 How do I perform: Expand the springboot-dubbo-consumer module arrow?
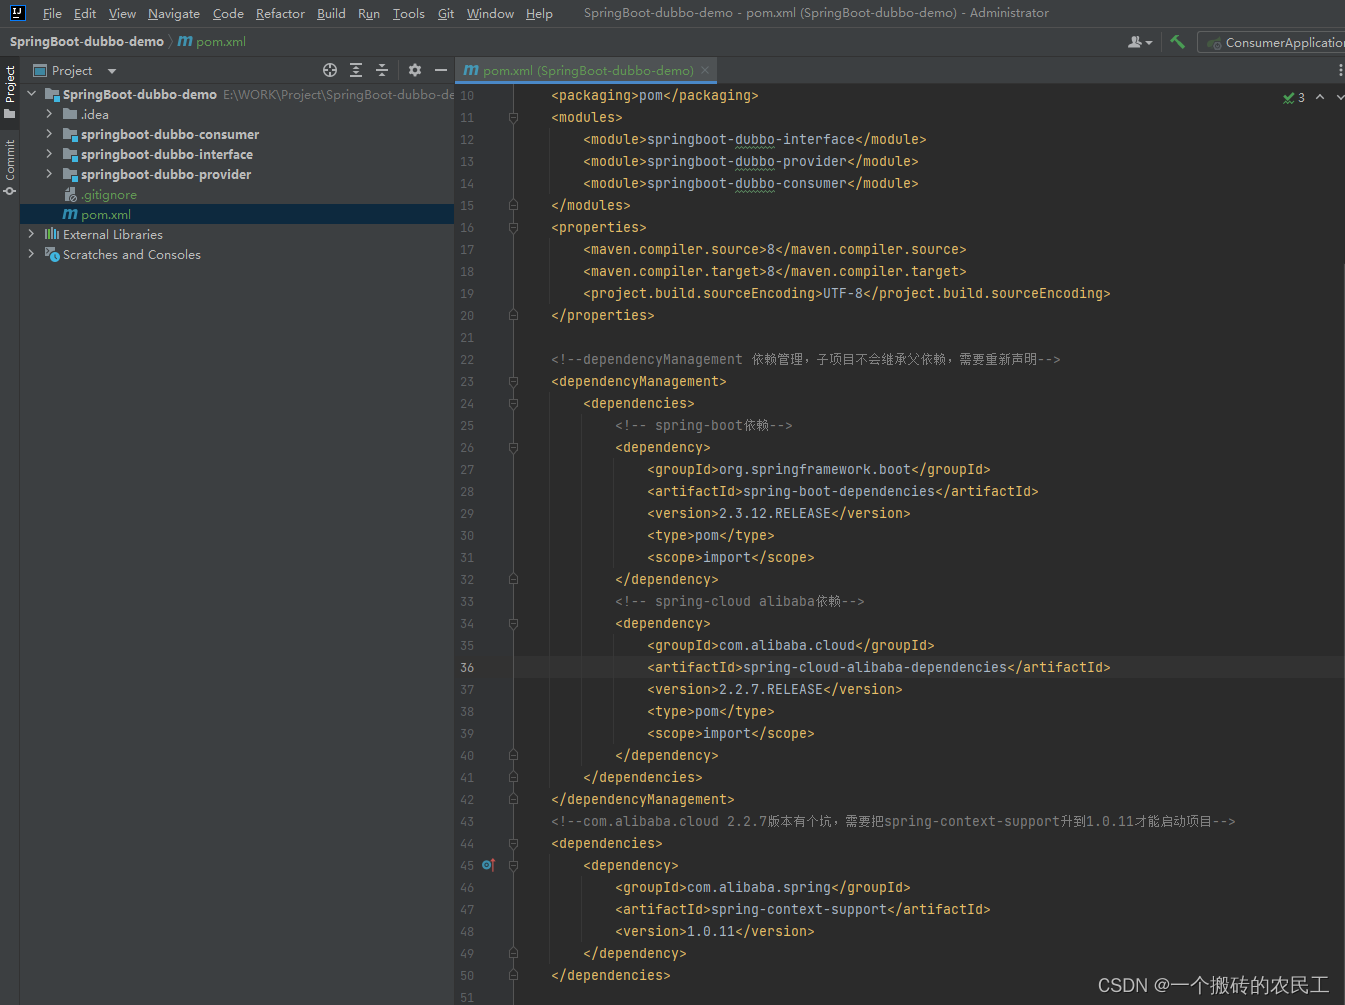(x=49, y=134)
